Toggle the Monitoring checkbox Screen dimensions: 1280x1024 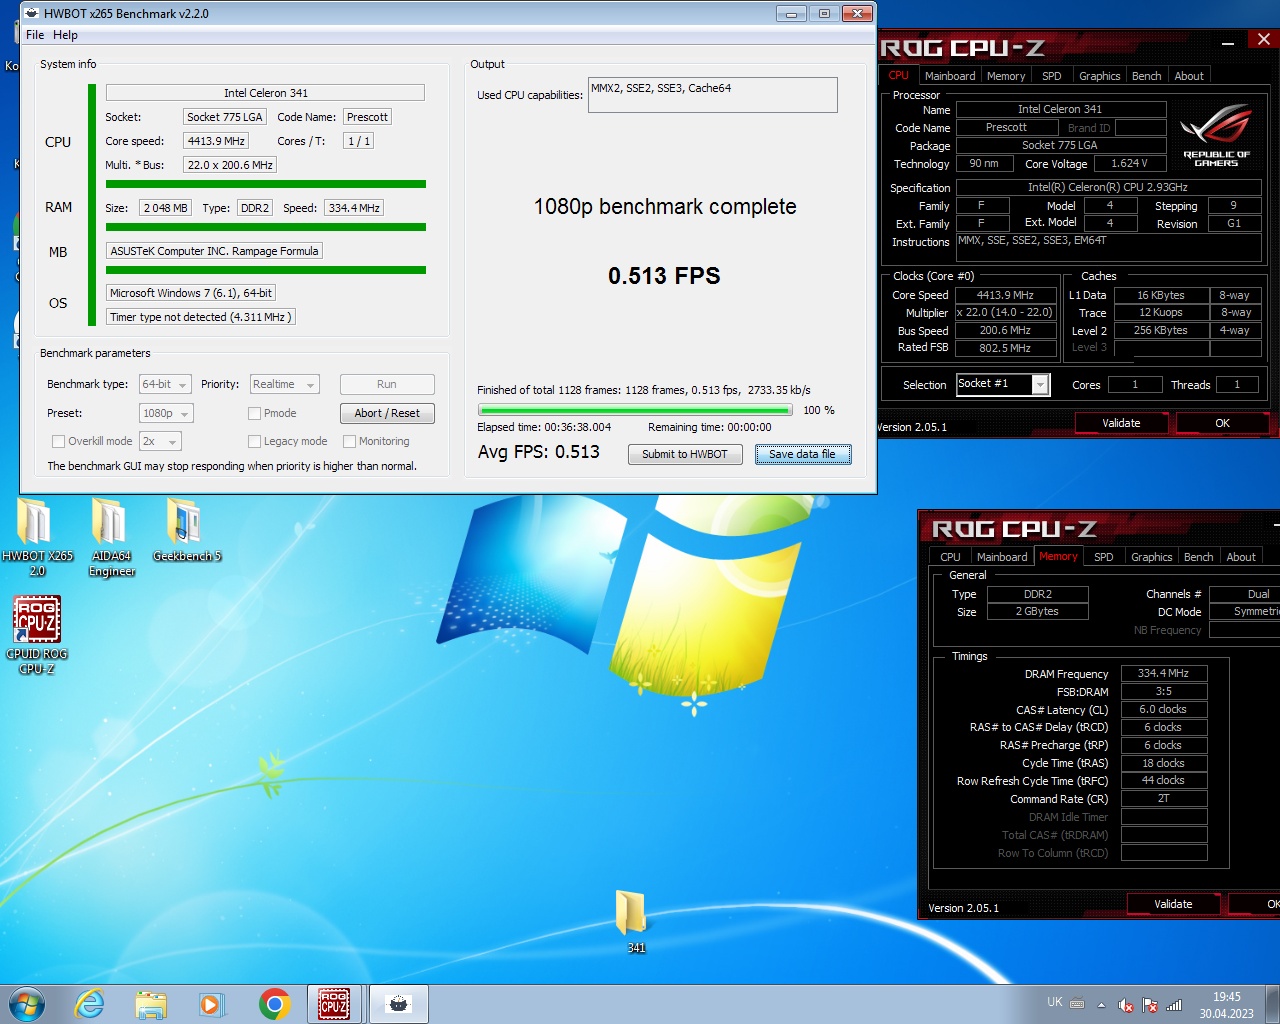coord(350,441)
